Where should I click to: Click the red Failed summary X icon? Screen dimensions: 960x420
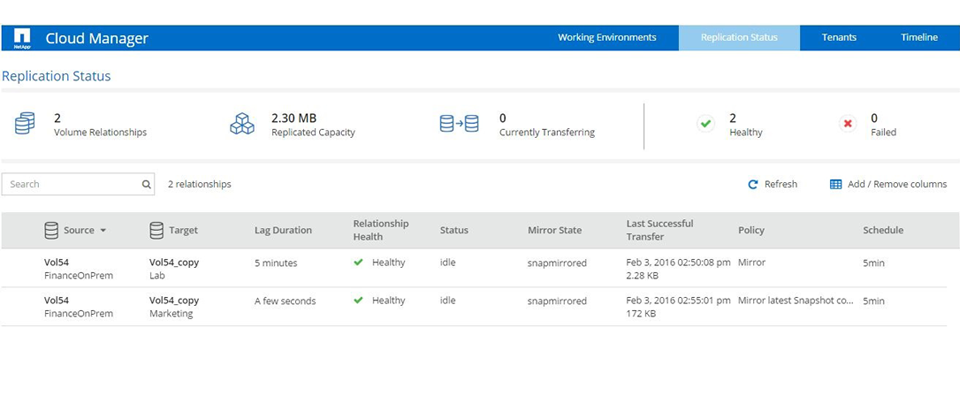click(848, 124)
